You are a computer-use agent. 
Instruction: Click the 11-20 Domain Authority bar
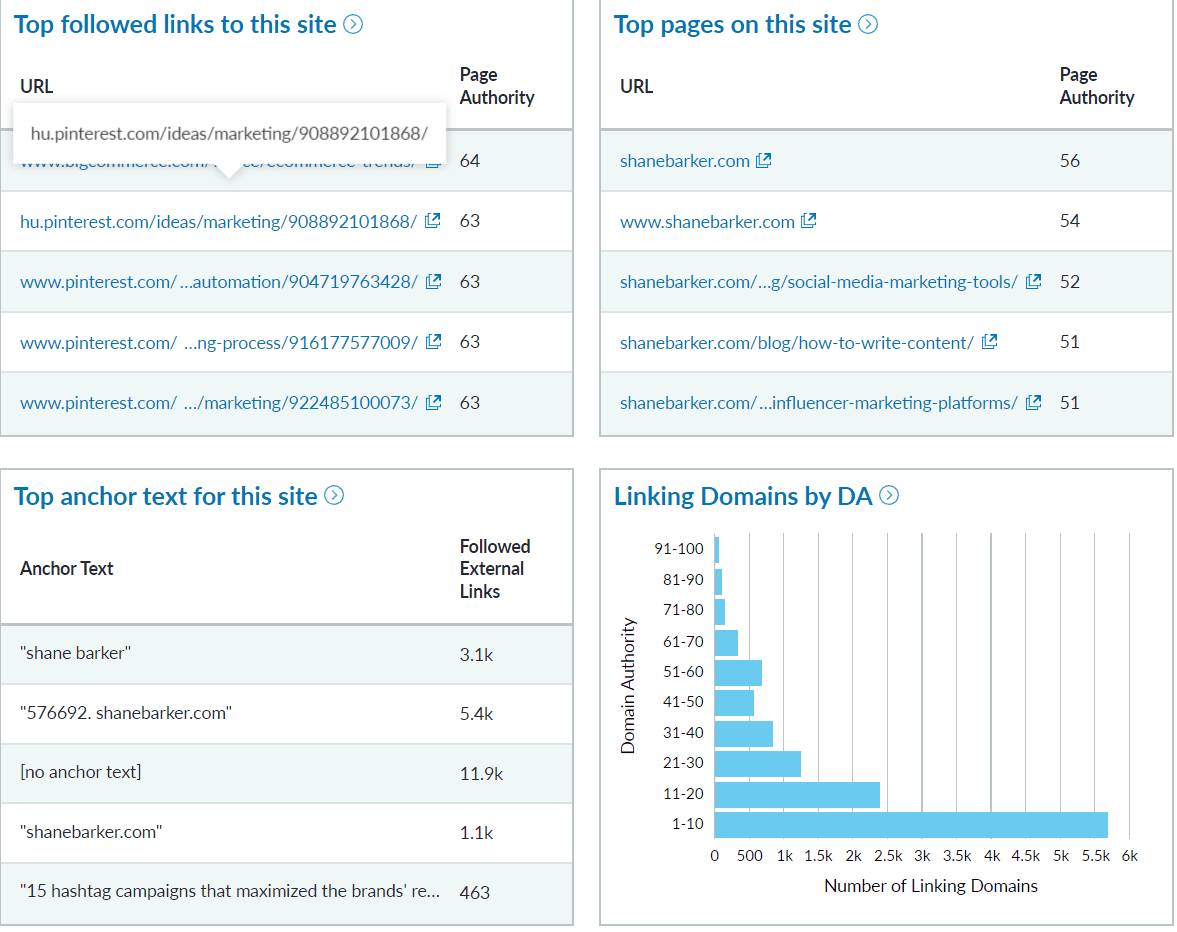click(797, 795)
